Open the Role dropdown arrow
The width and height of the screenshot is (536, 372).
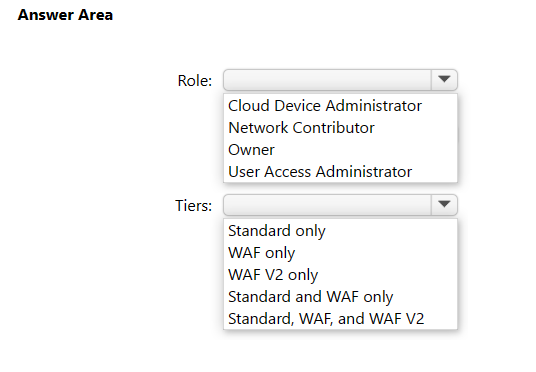coord(444,80)
